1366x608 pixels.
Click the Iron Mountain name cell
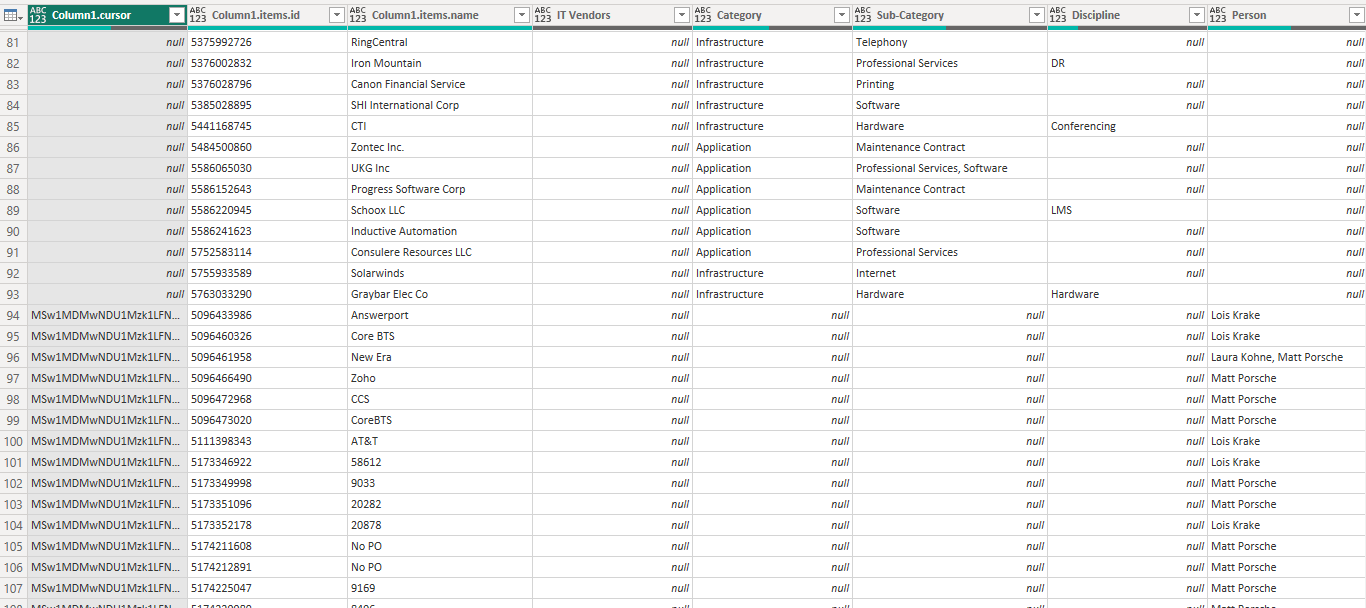click(440, 63)
